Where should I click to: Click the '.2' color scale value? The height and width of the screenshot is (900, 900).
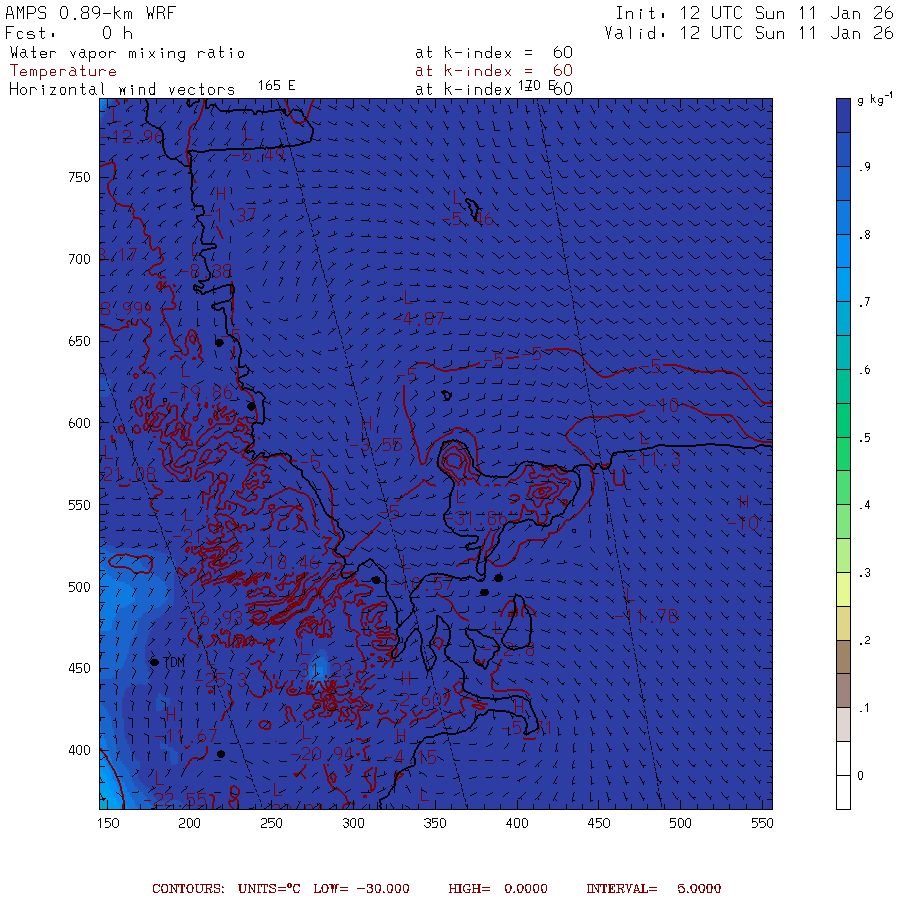click(864, 641)
